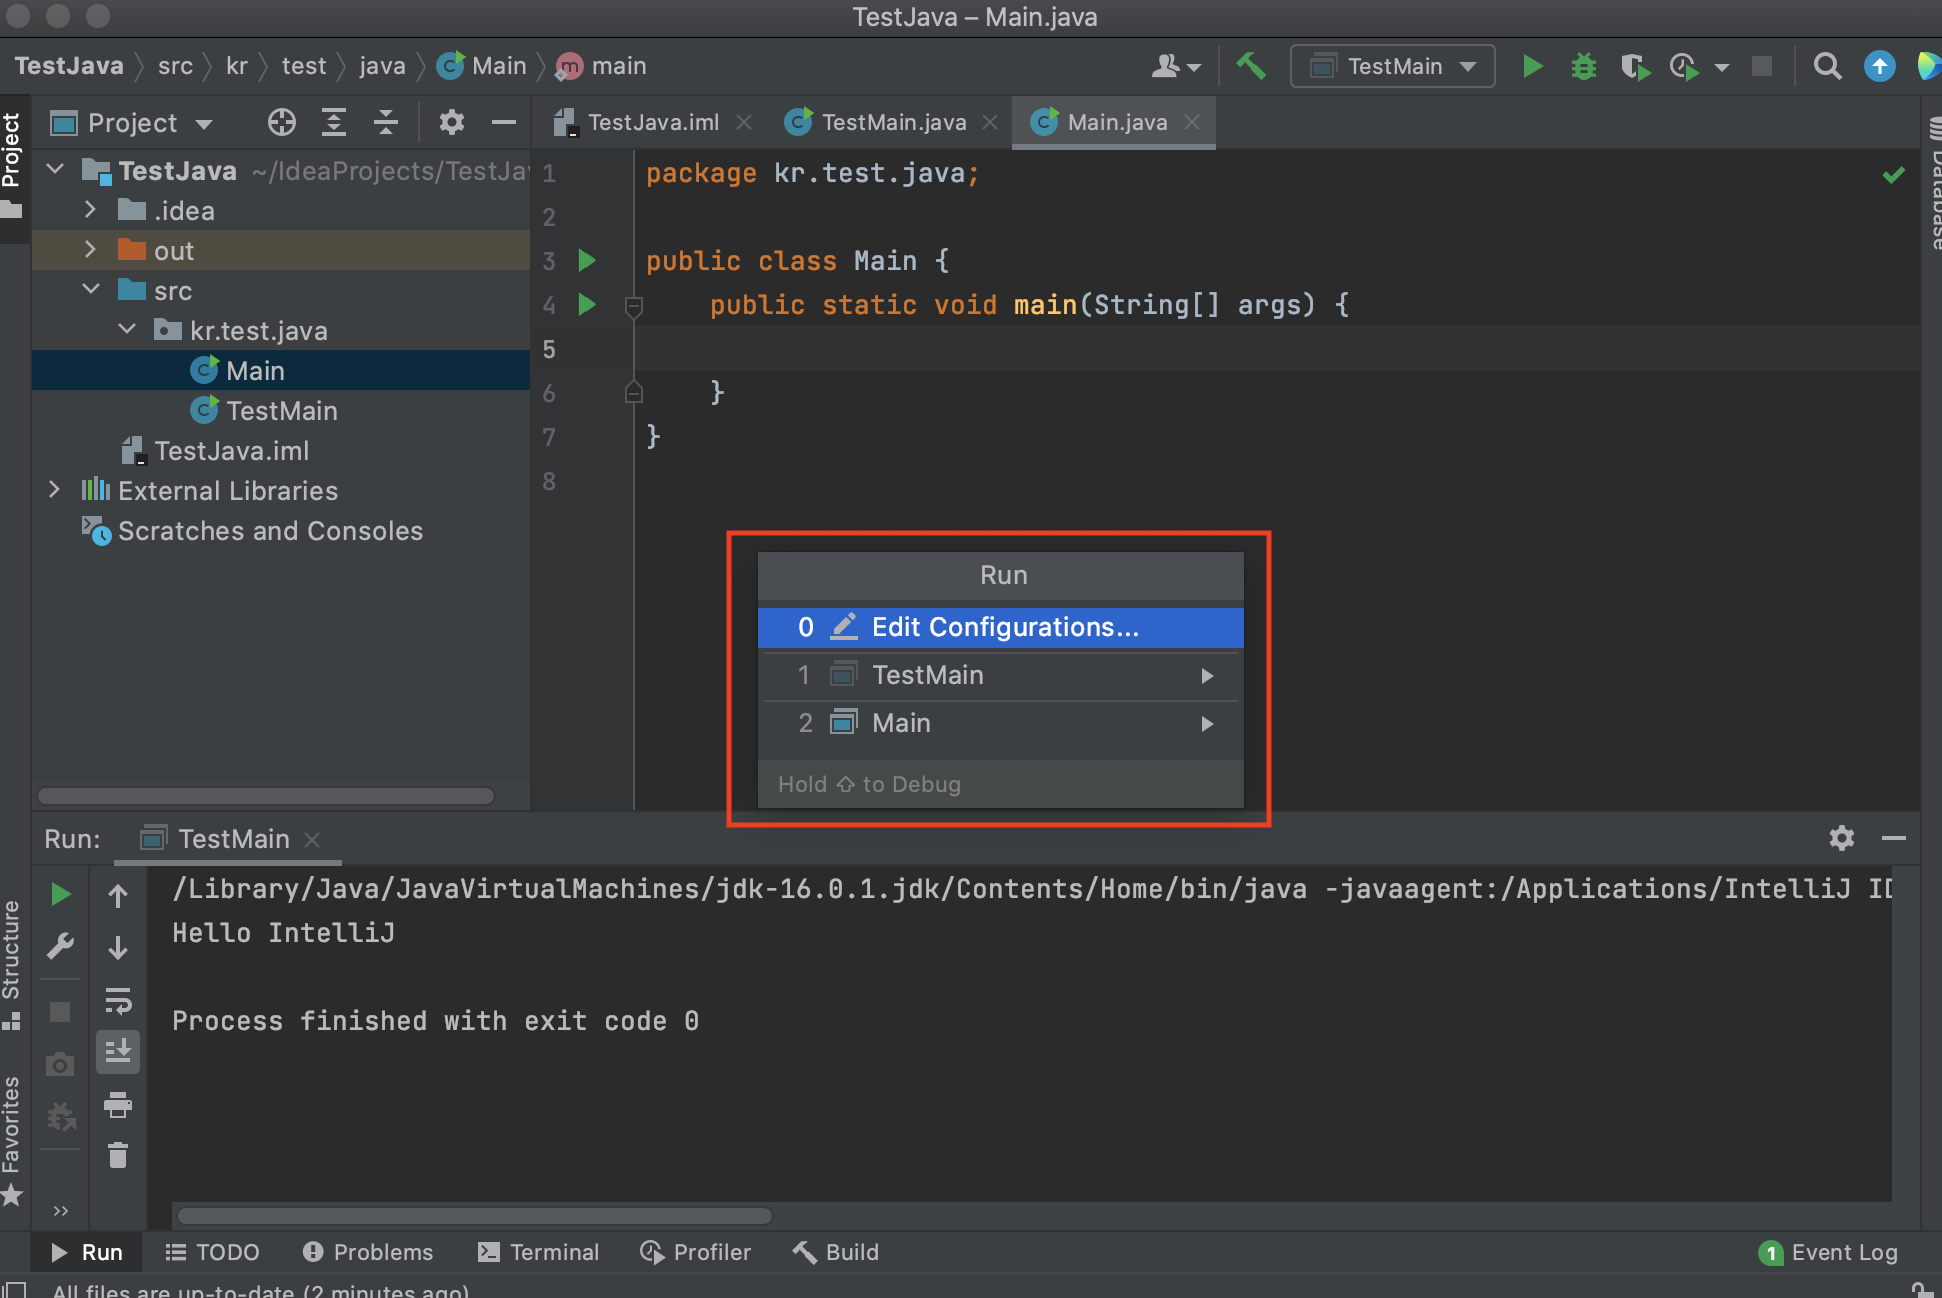Click the Expand All icon in Project panel
Screen dimensions: 1942x1298
pos(334,122)
